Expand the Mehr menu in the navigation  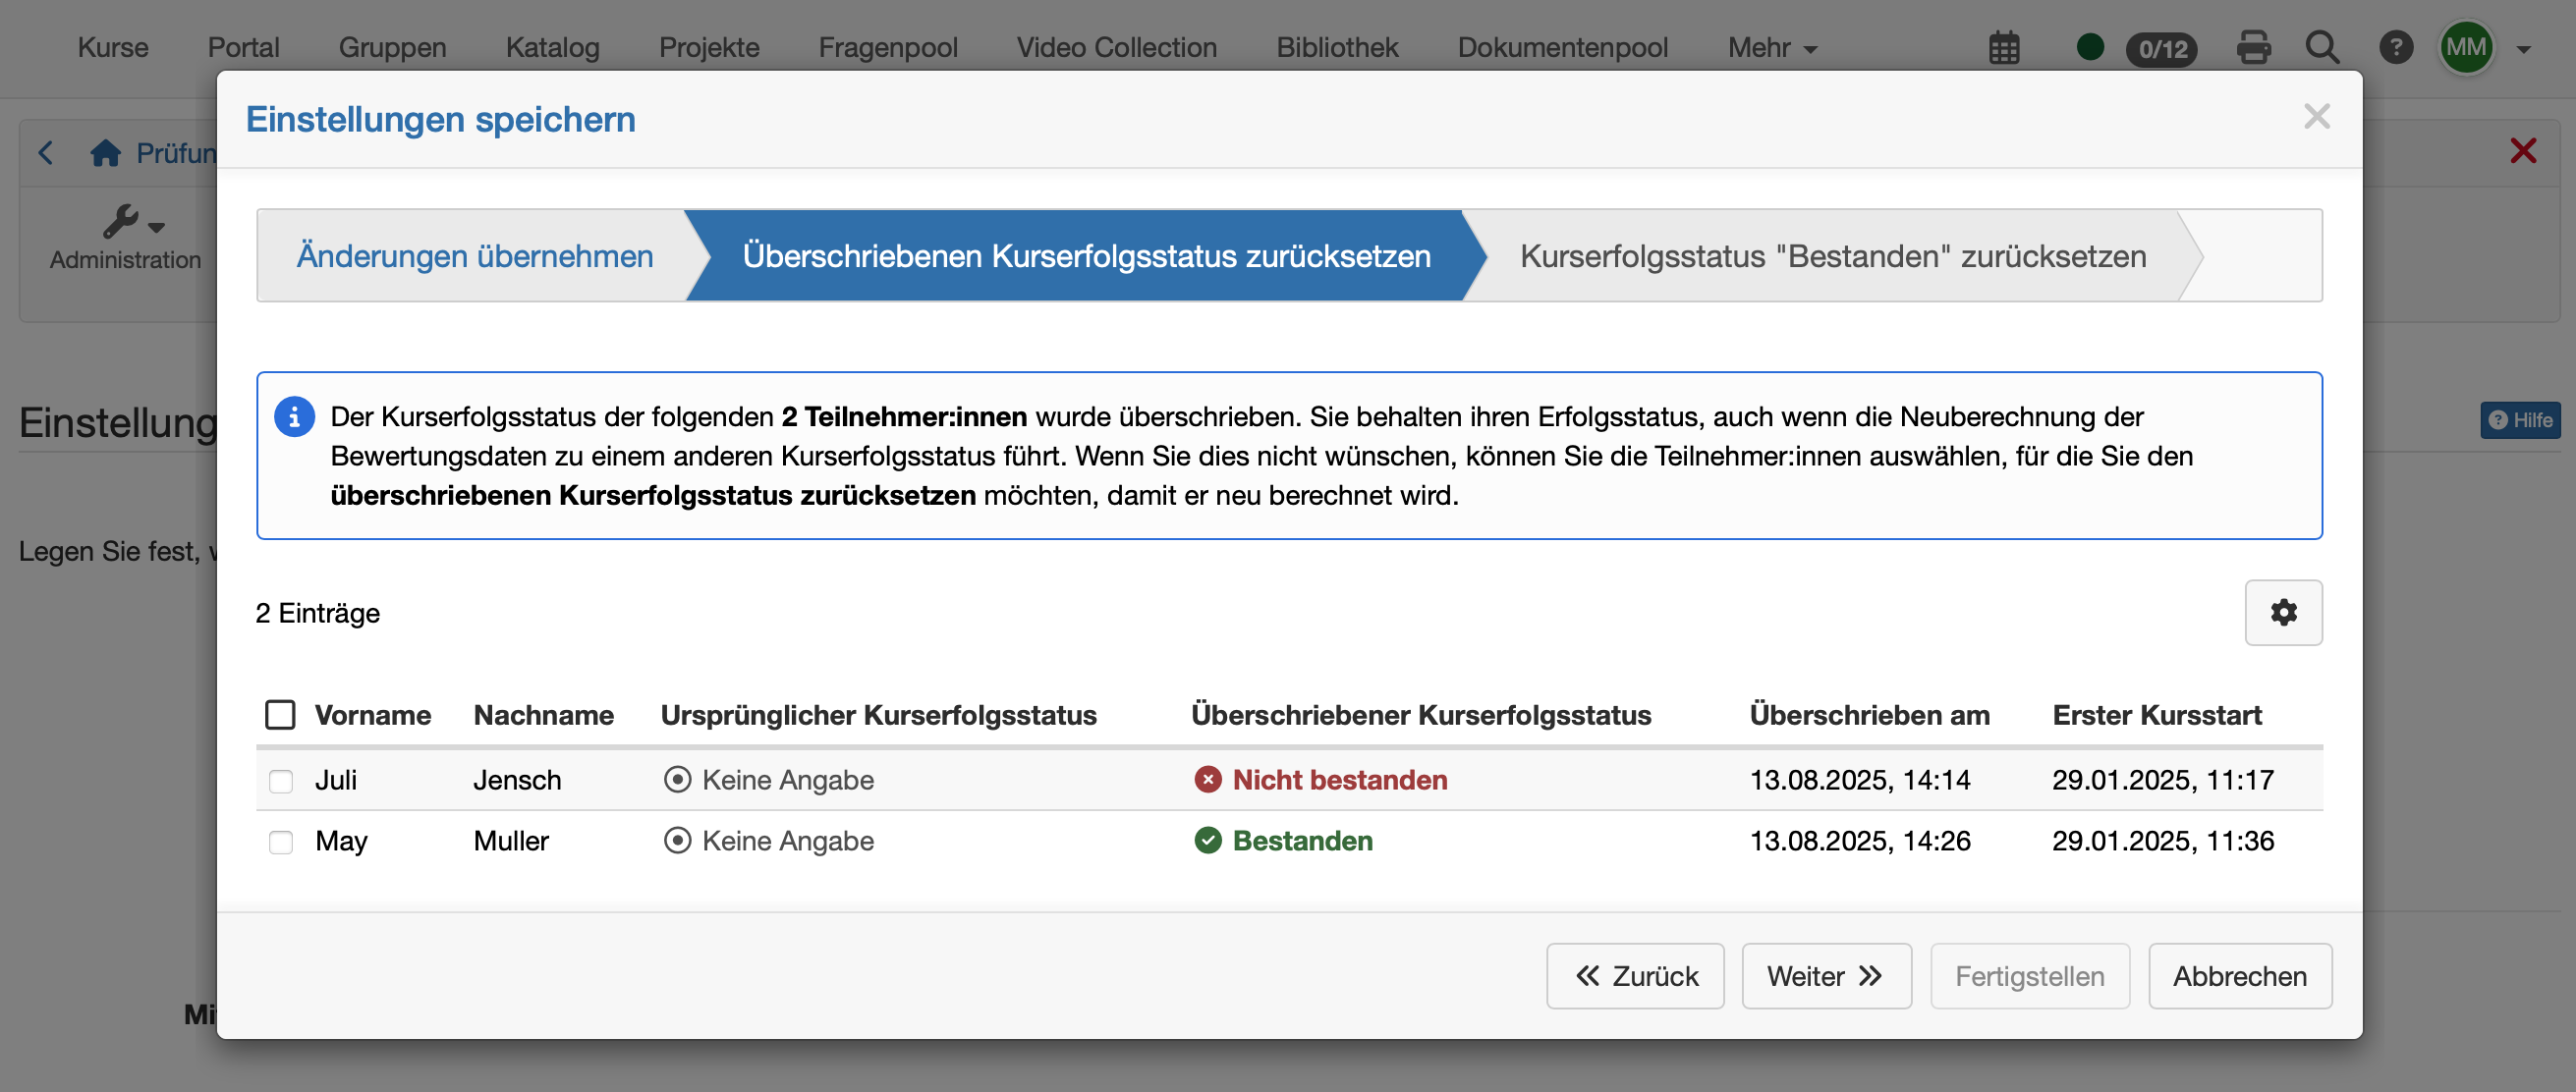coord(1770,47)
